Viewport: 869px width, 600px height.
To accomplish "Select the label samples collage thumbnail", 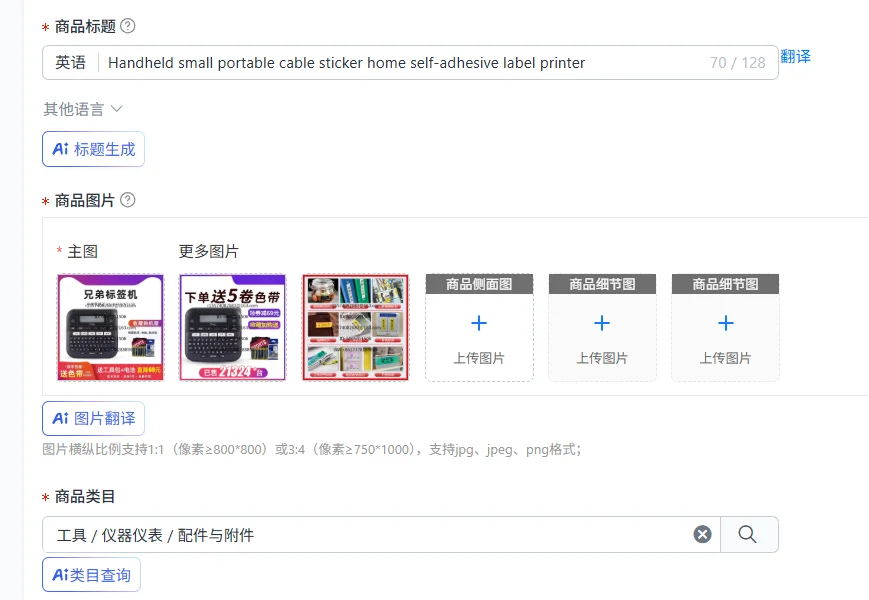I will [x=356, y=327].
